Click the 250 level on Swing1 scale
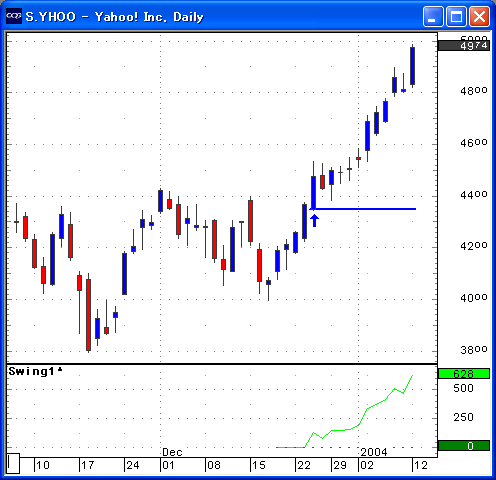 pyautogui.click(x=463, y=417)
